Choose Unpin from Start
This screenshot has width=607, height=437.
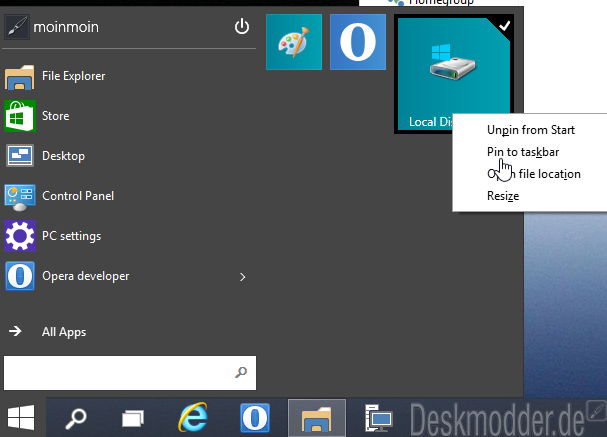[531, 130]
